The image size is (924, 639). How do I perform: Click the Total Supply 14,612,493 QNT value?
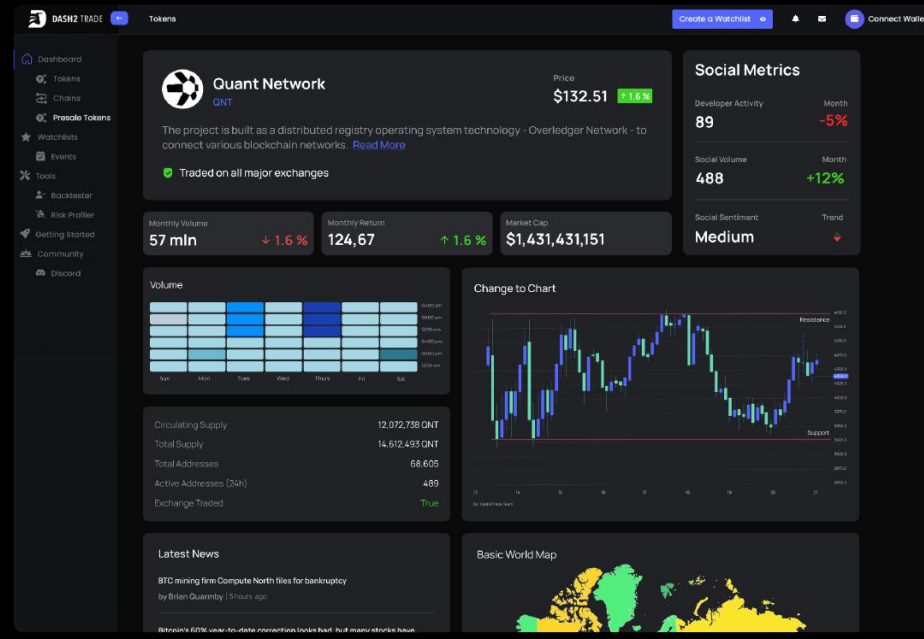[x=408, y=444]
